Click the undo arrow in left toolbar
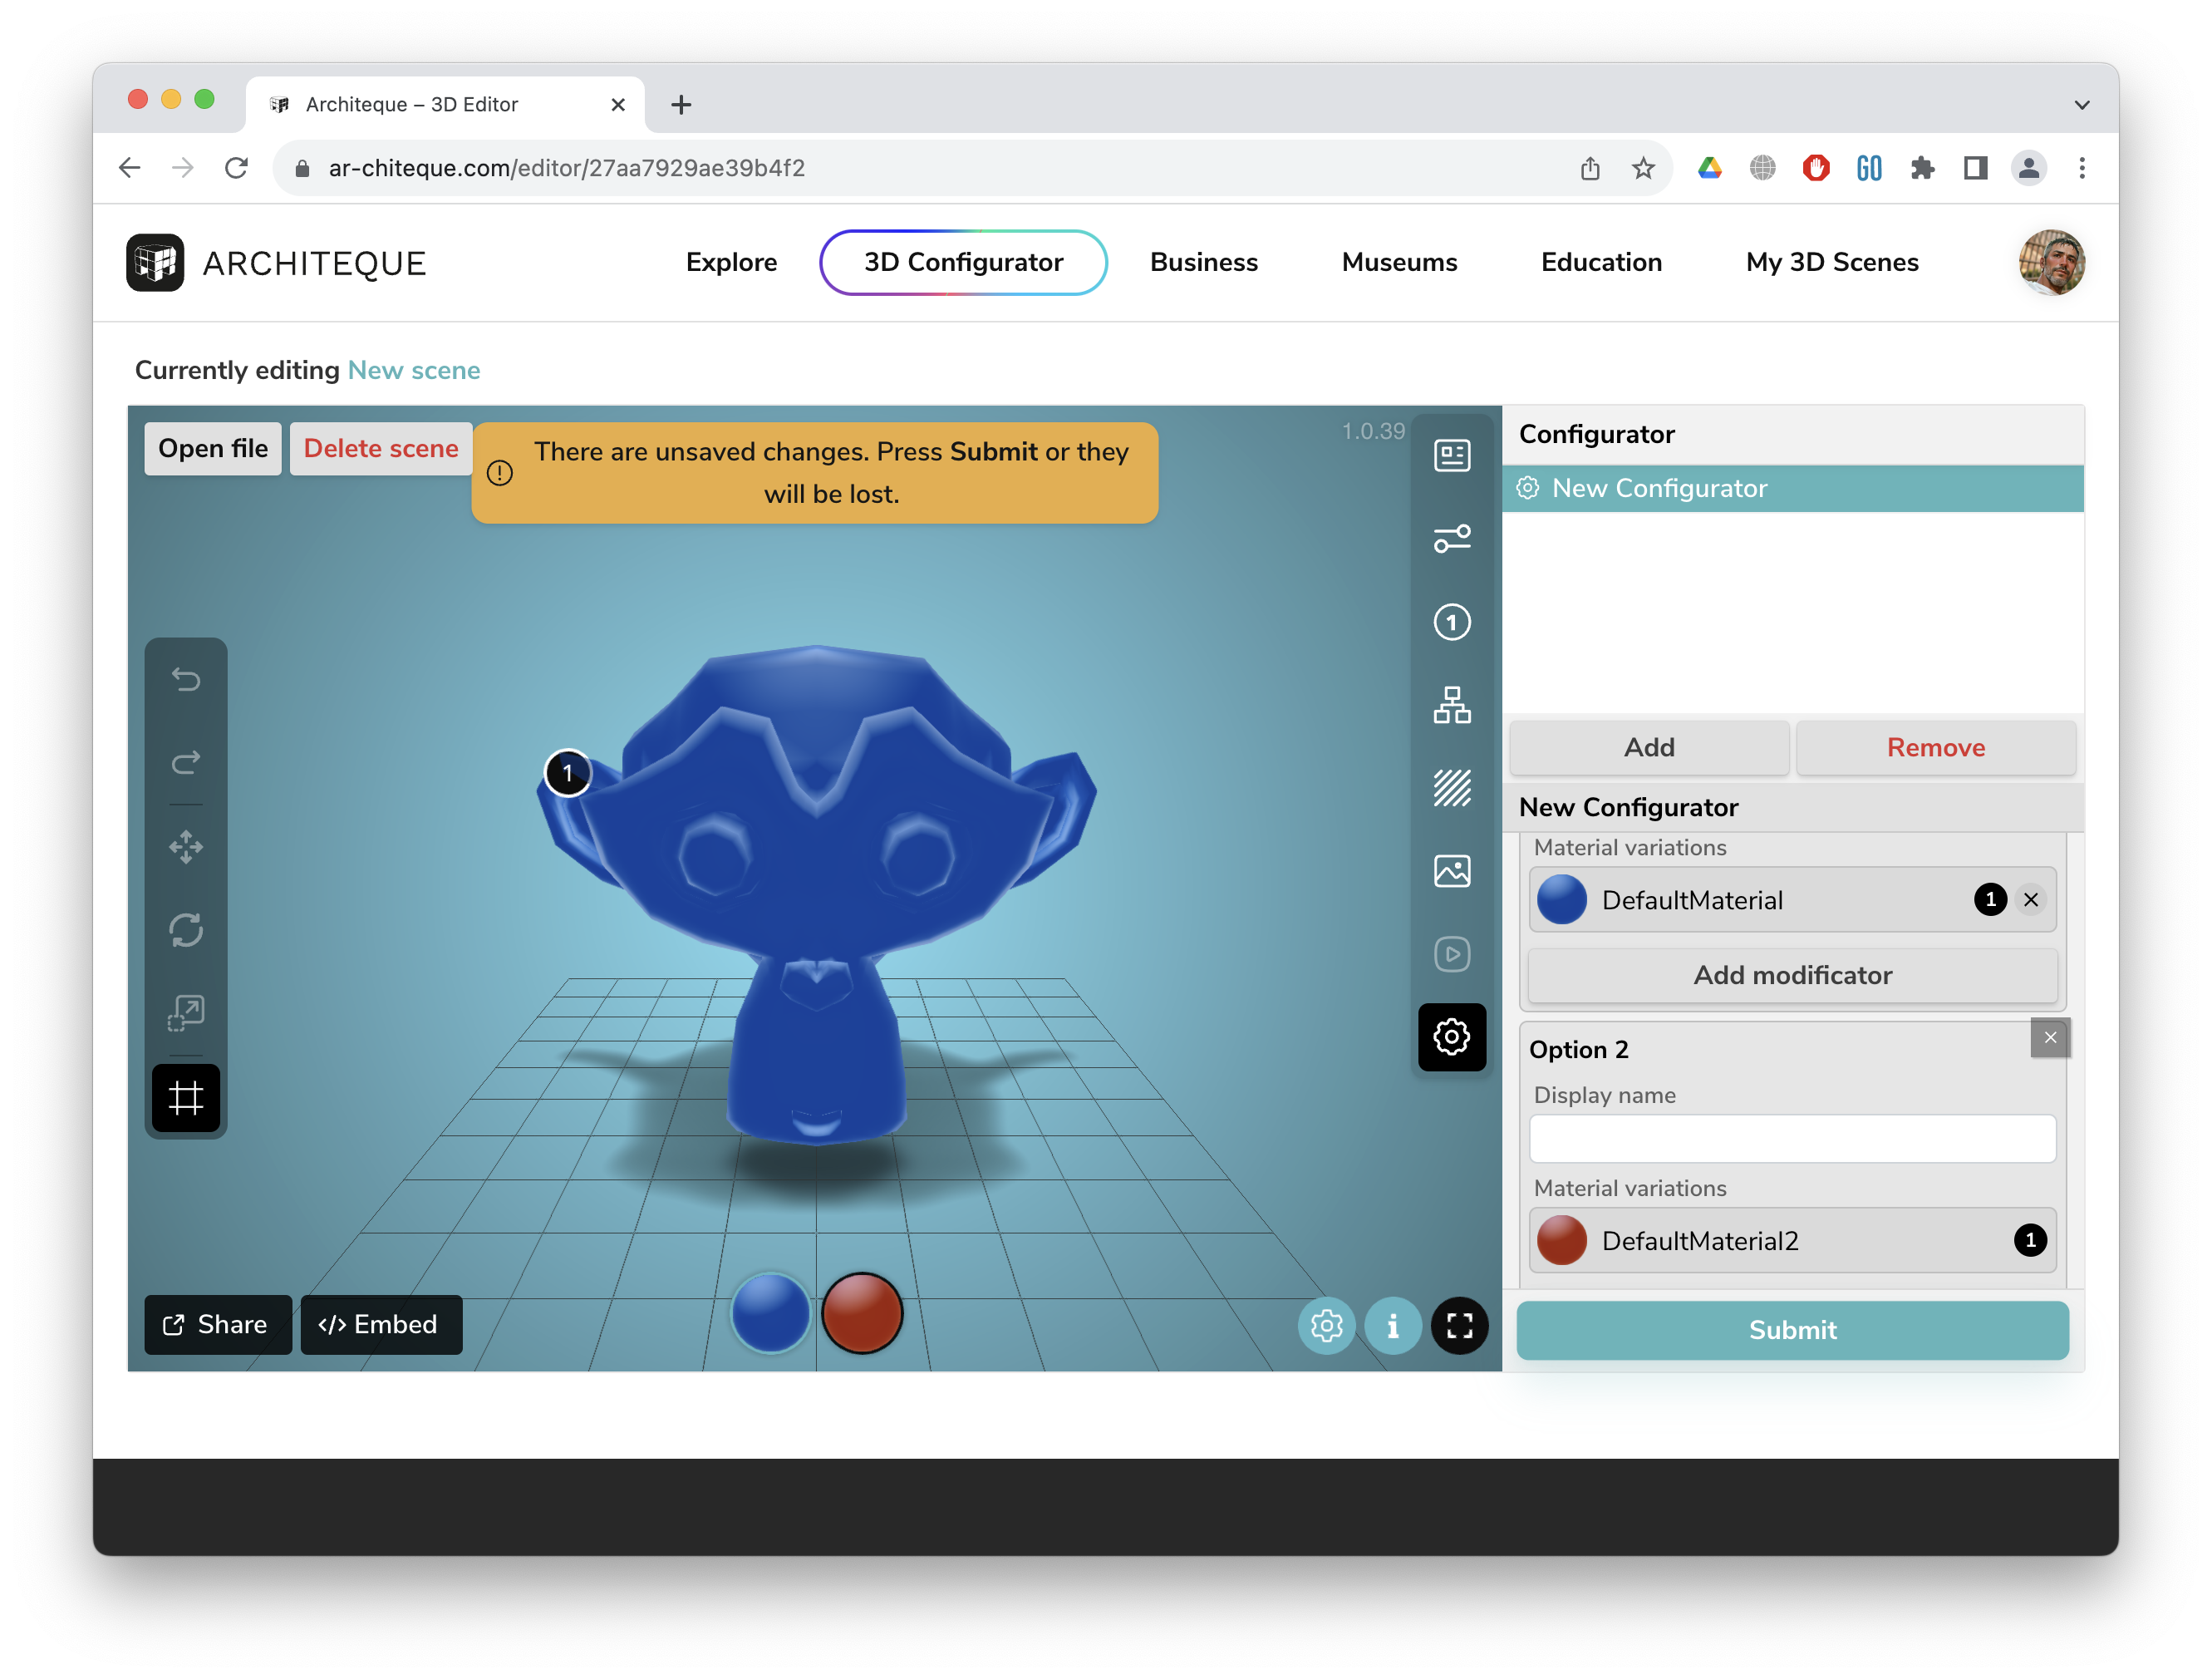The image size is (2212, 1679). click(186, 680)
